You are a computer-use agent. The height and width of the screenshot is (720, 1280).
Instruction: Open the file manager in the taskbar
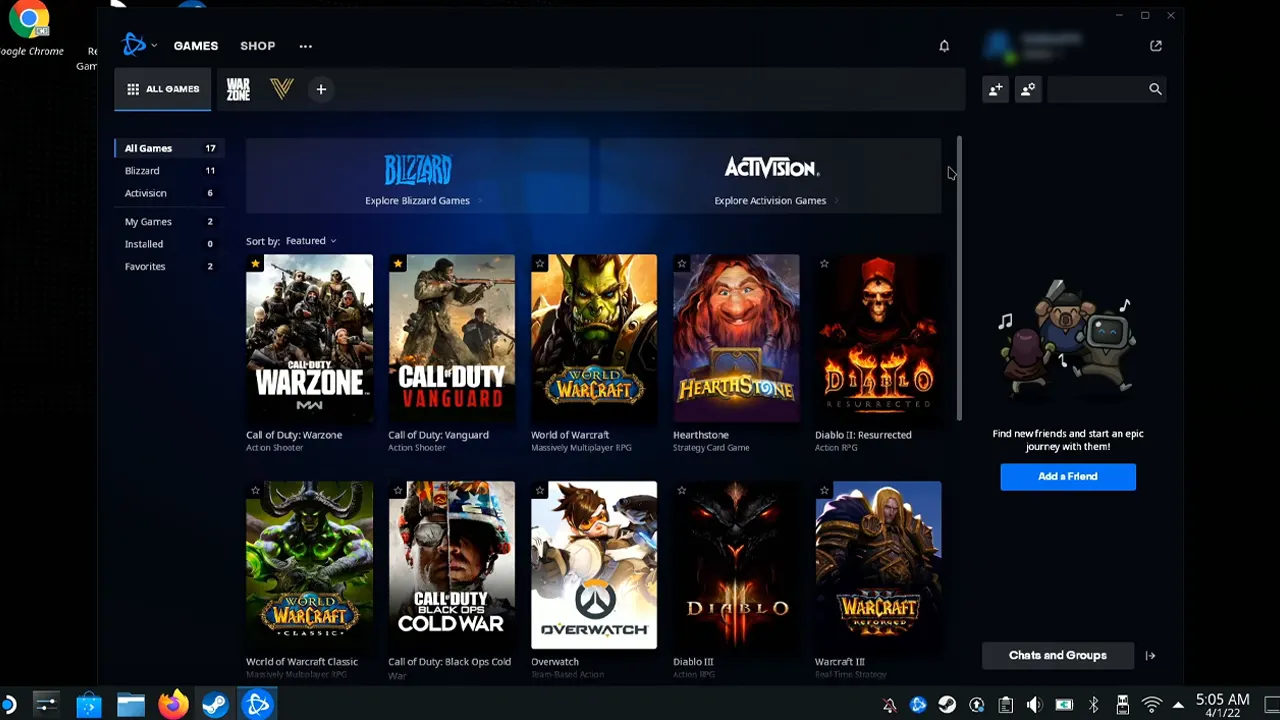click(131, 705)
